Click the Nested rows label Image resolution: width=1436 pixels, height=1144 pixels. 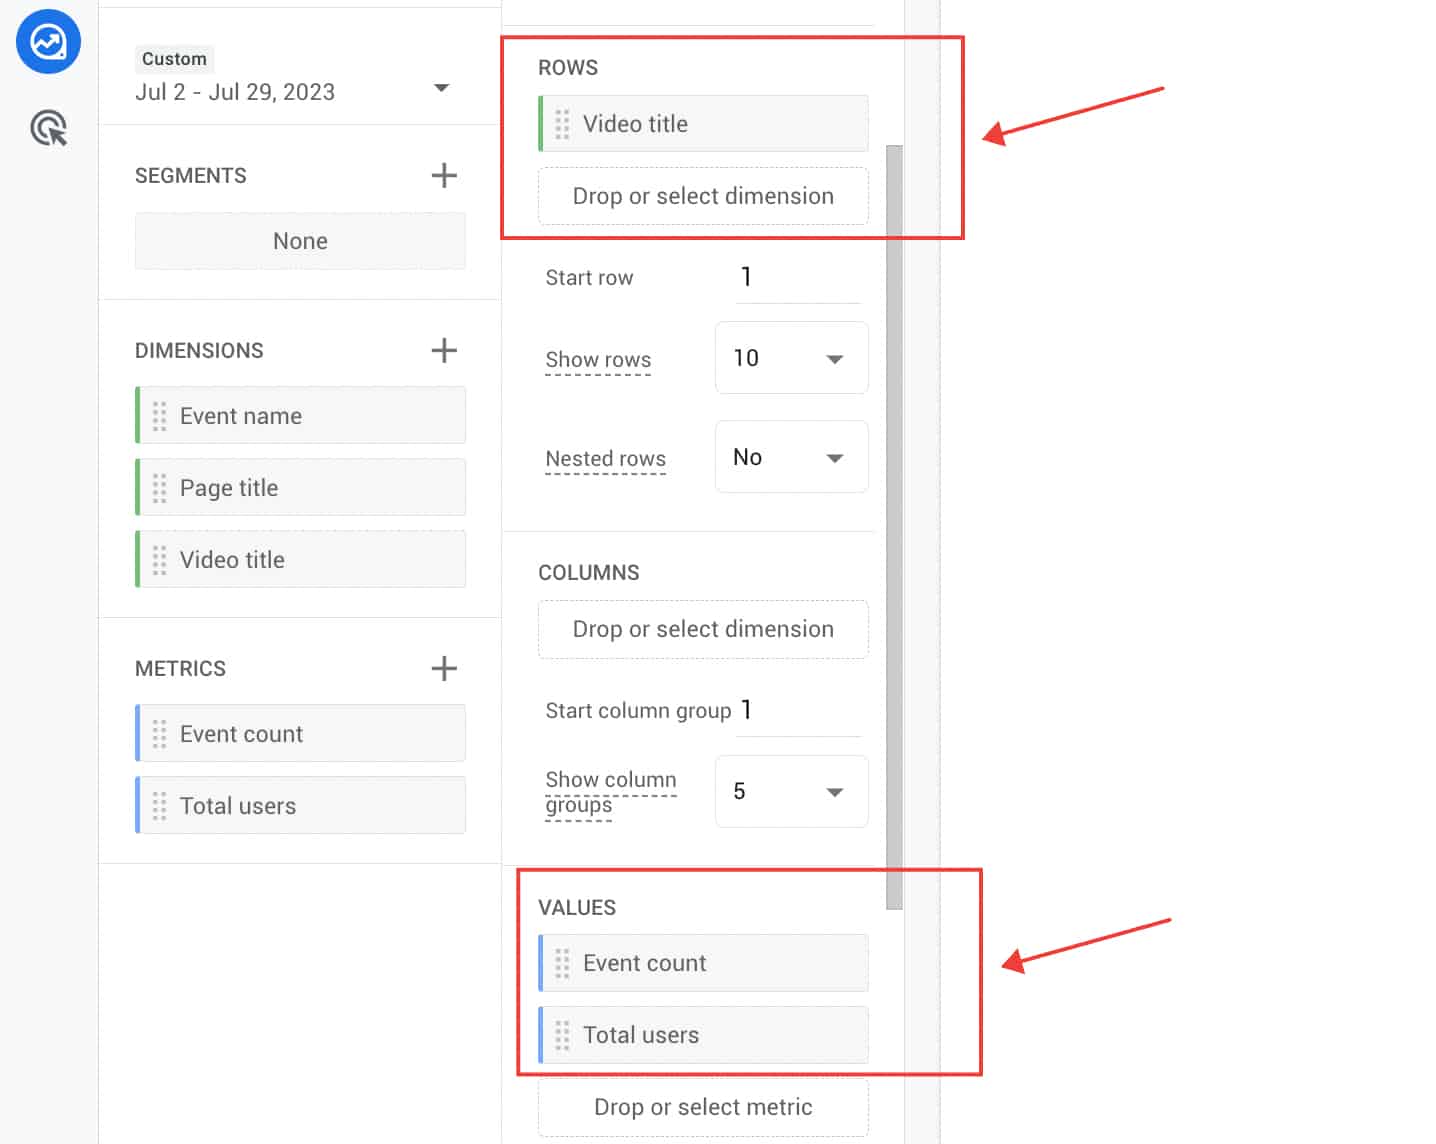tap(605, 459)
